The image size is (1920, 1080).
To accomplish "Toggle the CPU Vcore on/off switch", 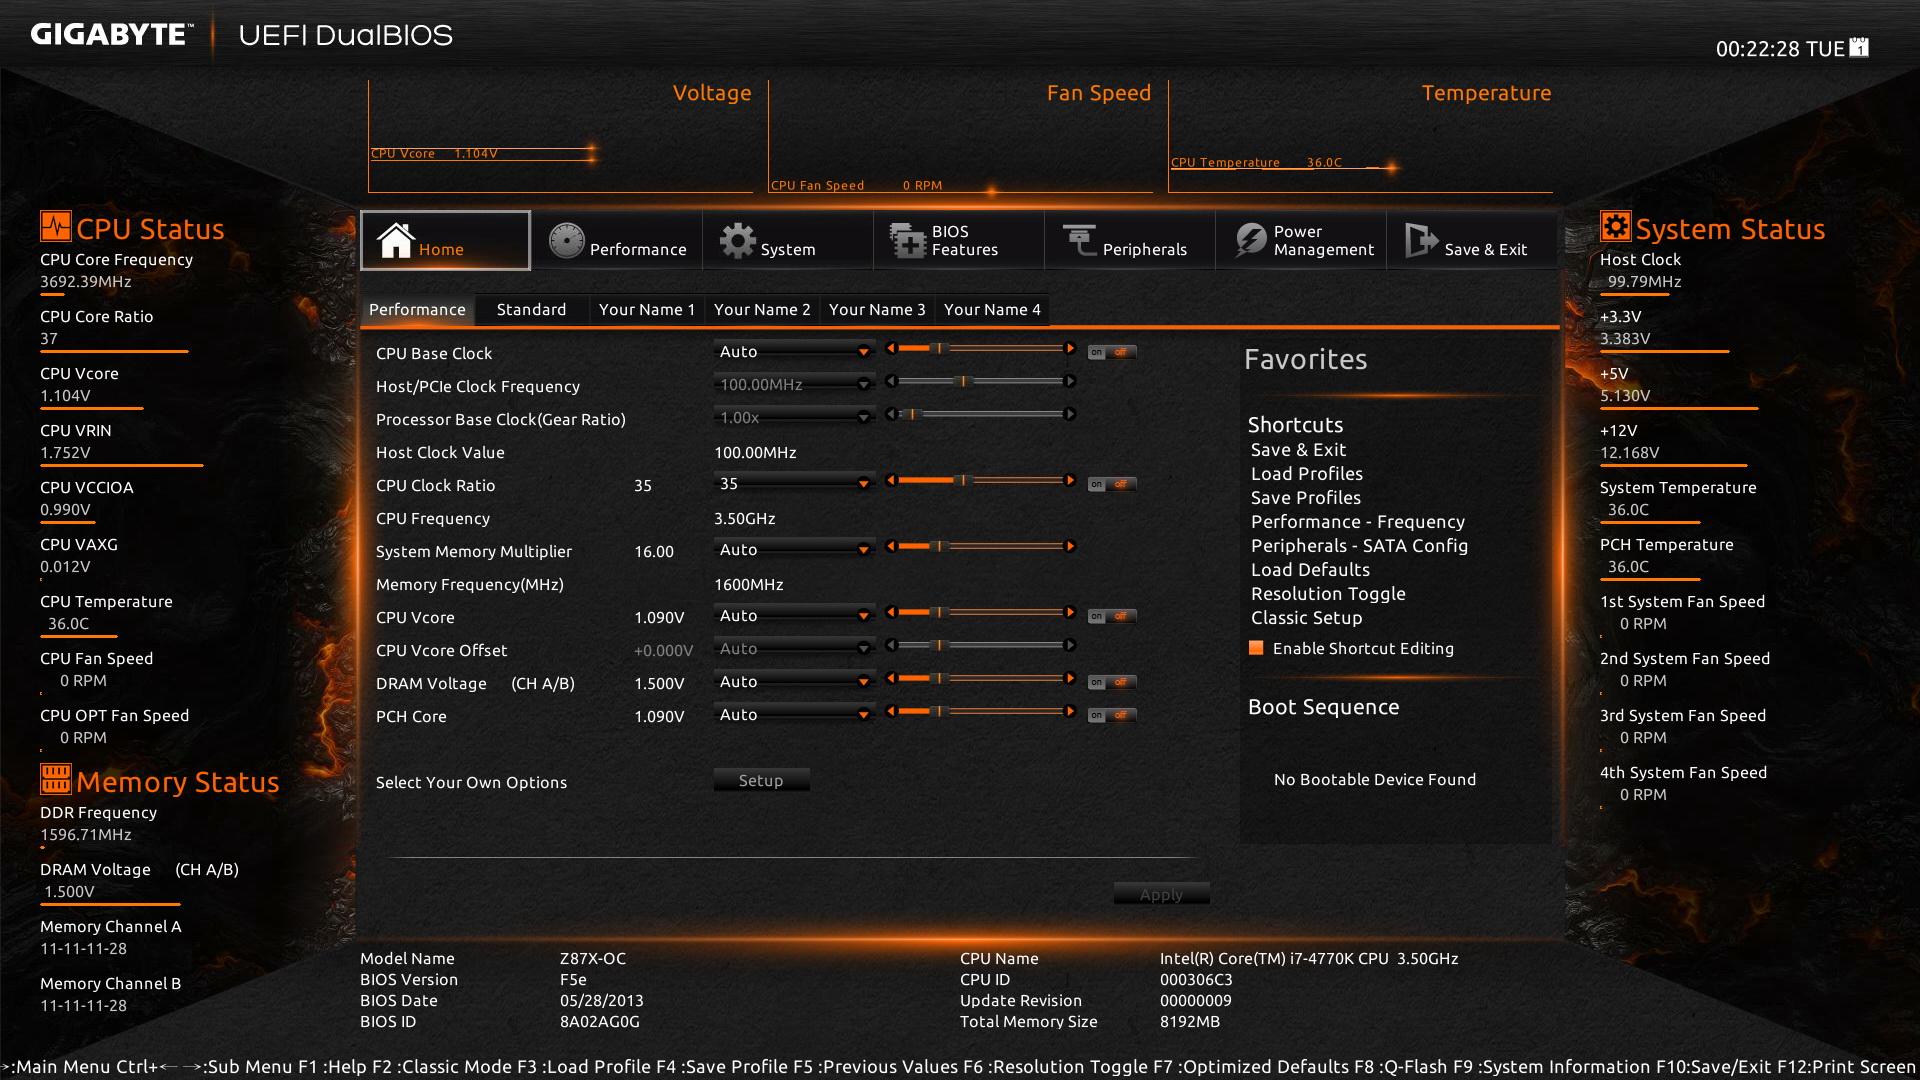I will click(x=1112, y=616).
